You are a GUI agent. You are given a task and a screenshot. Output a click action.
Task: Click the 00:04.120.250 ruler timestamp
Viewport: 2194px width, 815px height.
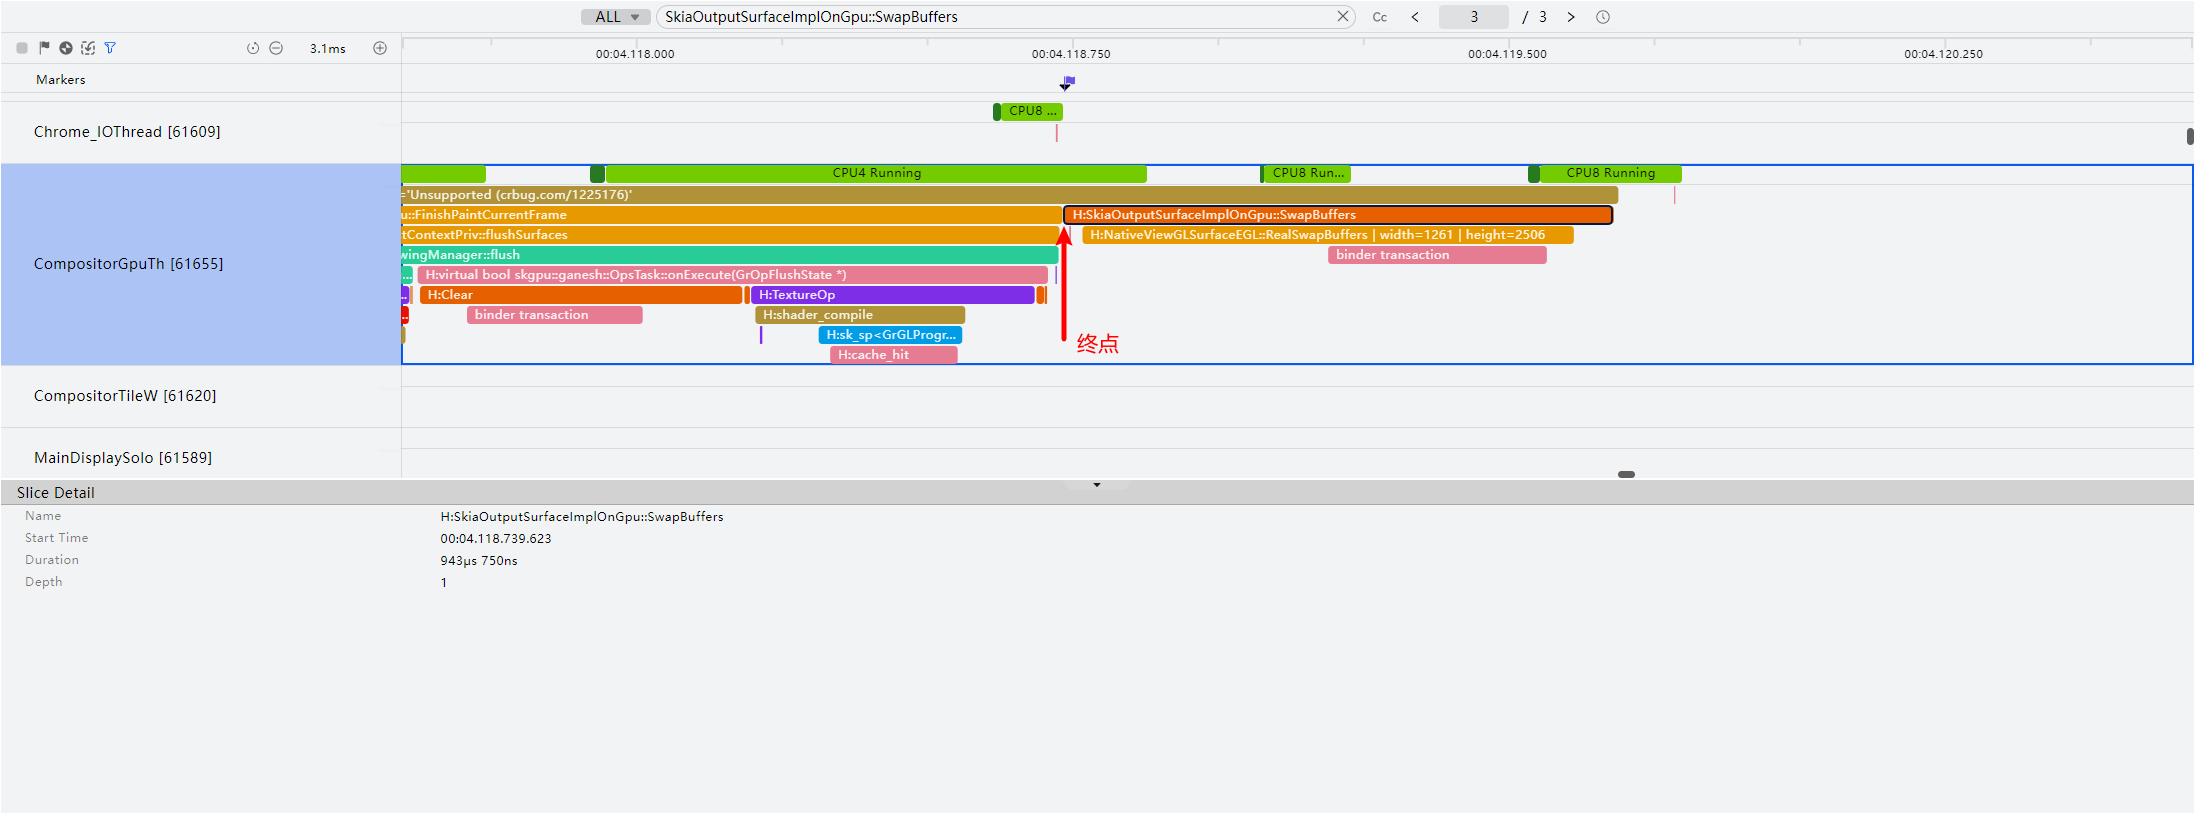tap(1943, 54)
